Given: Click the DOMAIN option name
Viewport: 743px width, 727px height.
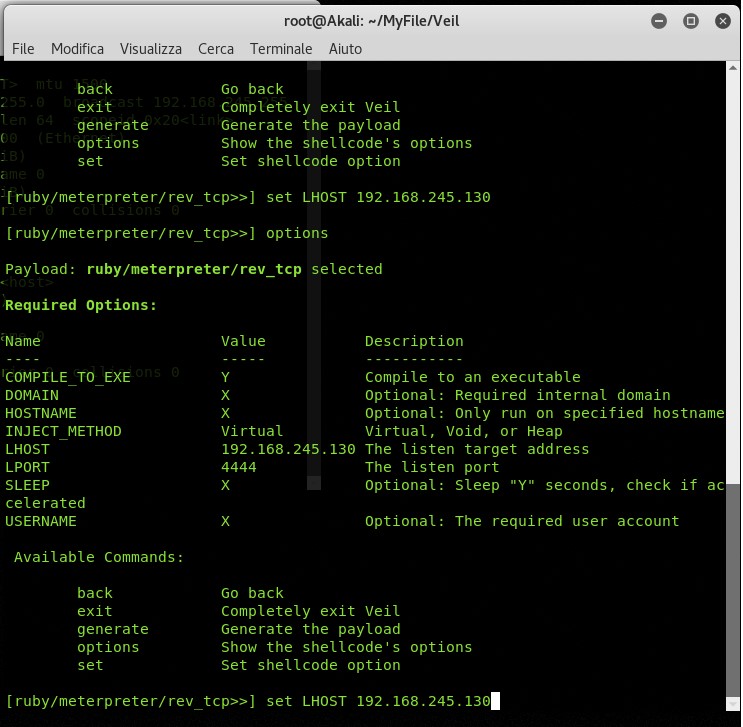Looking at the screenshot, I should [32, 395].
